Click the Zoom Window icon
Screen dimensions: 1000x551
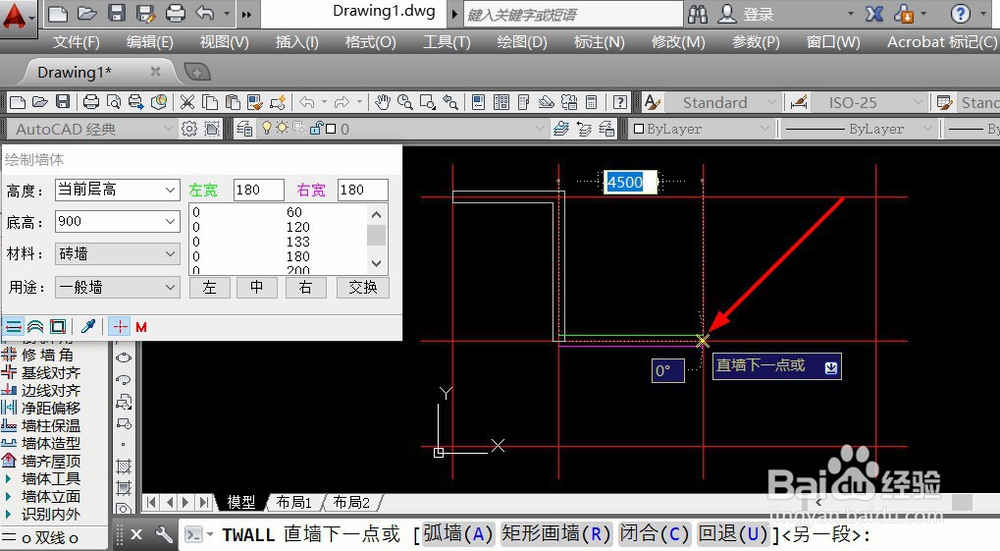coord(427,102)
